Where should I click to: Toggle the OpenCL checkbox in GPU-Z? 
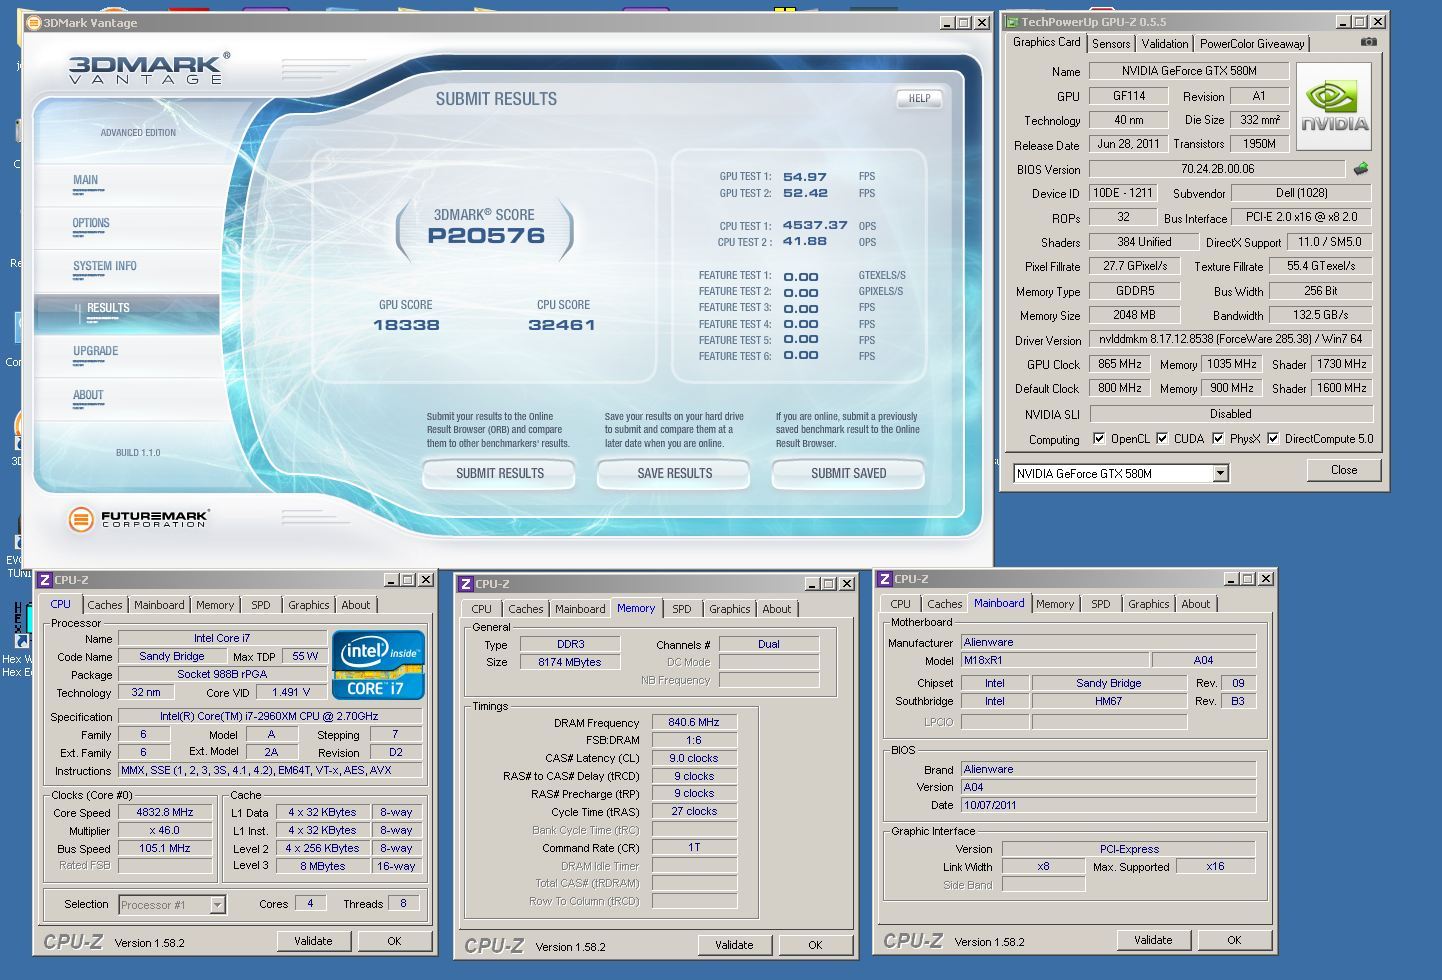(x=1099, y=438)
